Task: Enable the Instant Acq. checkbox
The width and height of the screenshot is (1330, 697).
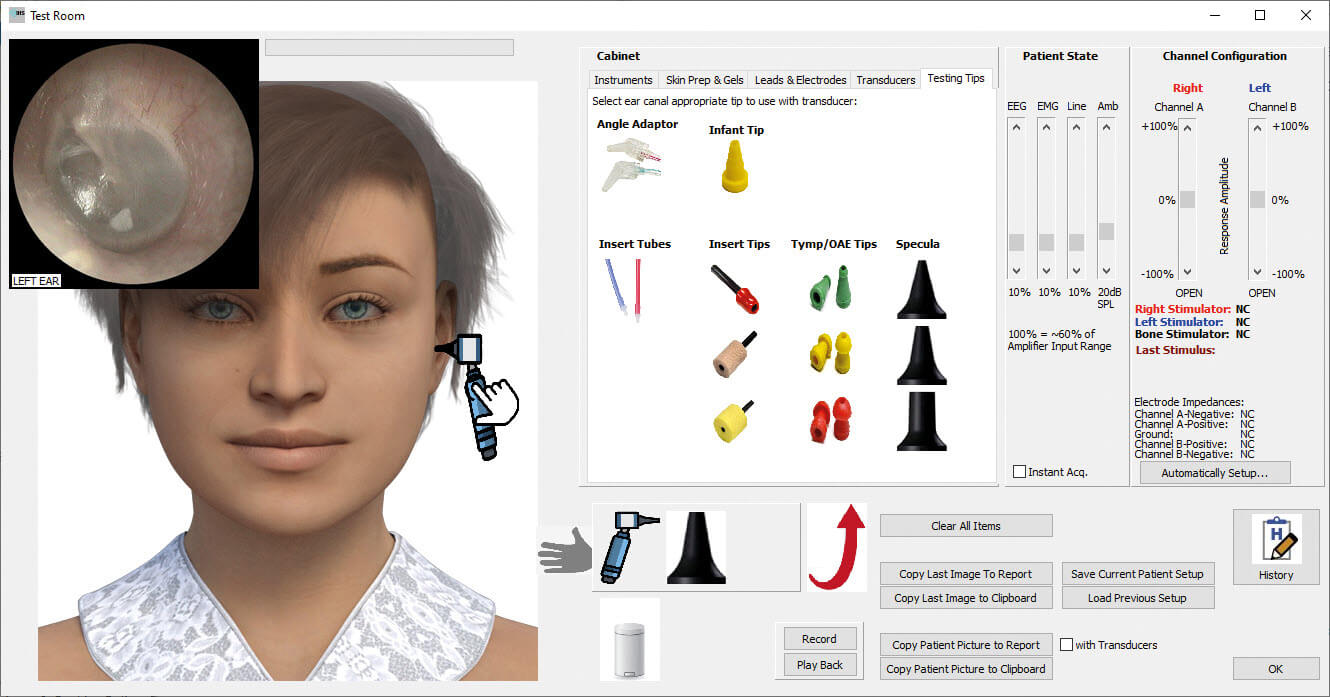Action: point(1019,472)
